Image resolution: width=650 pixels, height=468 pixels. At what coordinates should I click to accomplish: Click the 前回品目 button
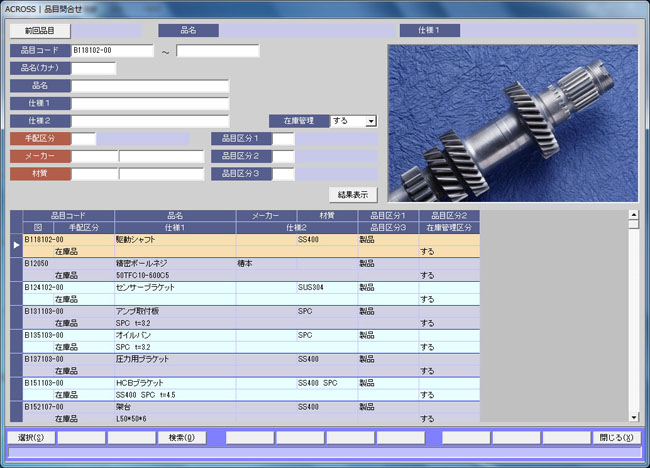tap(41, 31)
